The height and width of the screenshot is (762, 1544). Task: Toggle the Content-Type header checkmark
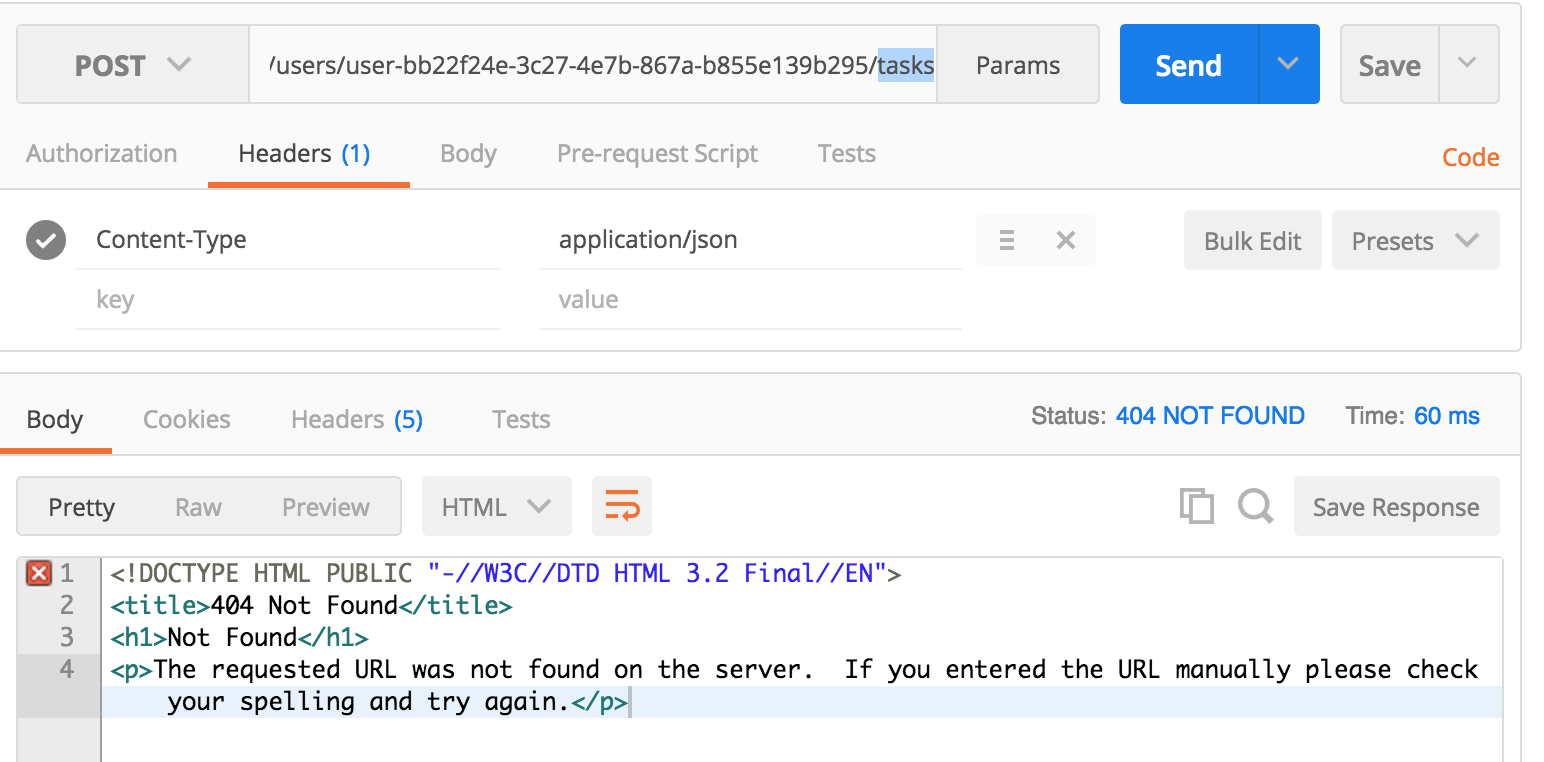click(46, 240)
